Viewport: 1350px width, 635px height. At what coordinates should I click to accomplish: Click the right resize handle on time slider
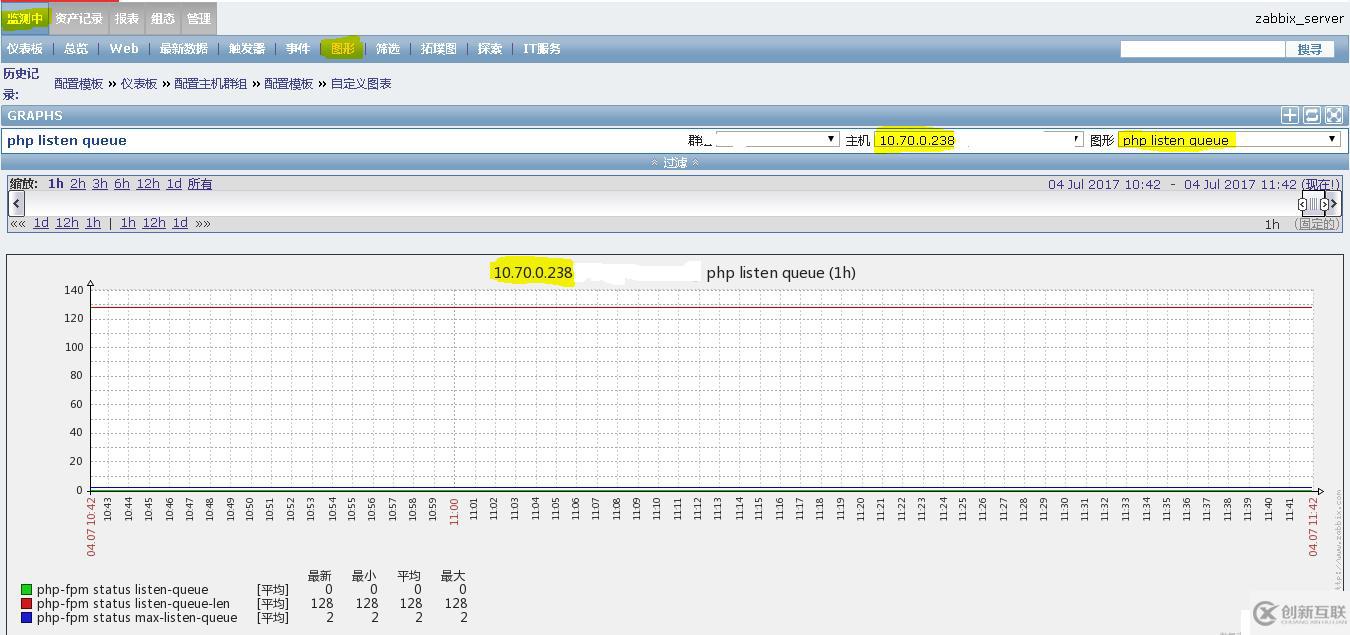pyautogui.click(x=1325, y=204)
